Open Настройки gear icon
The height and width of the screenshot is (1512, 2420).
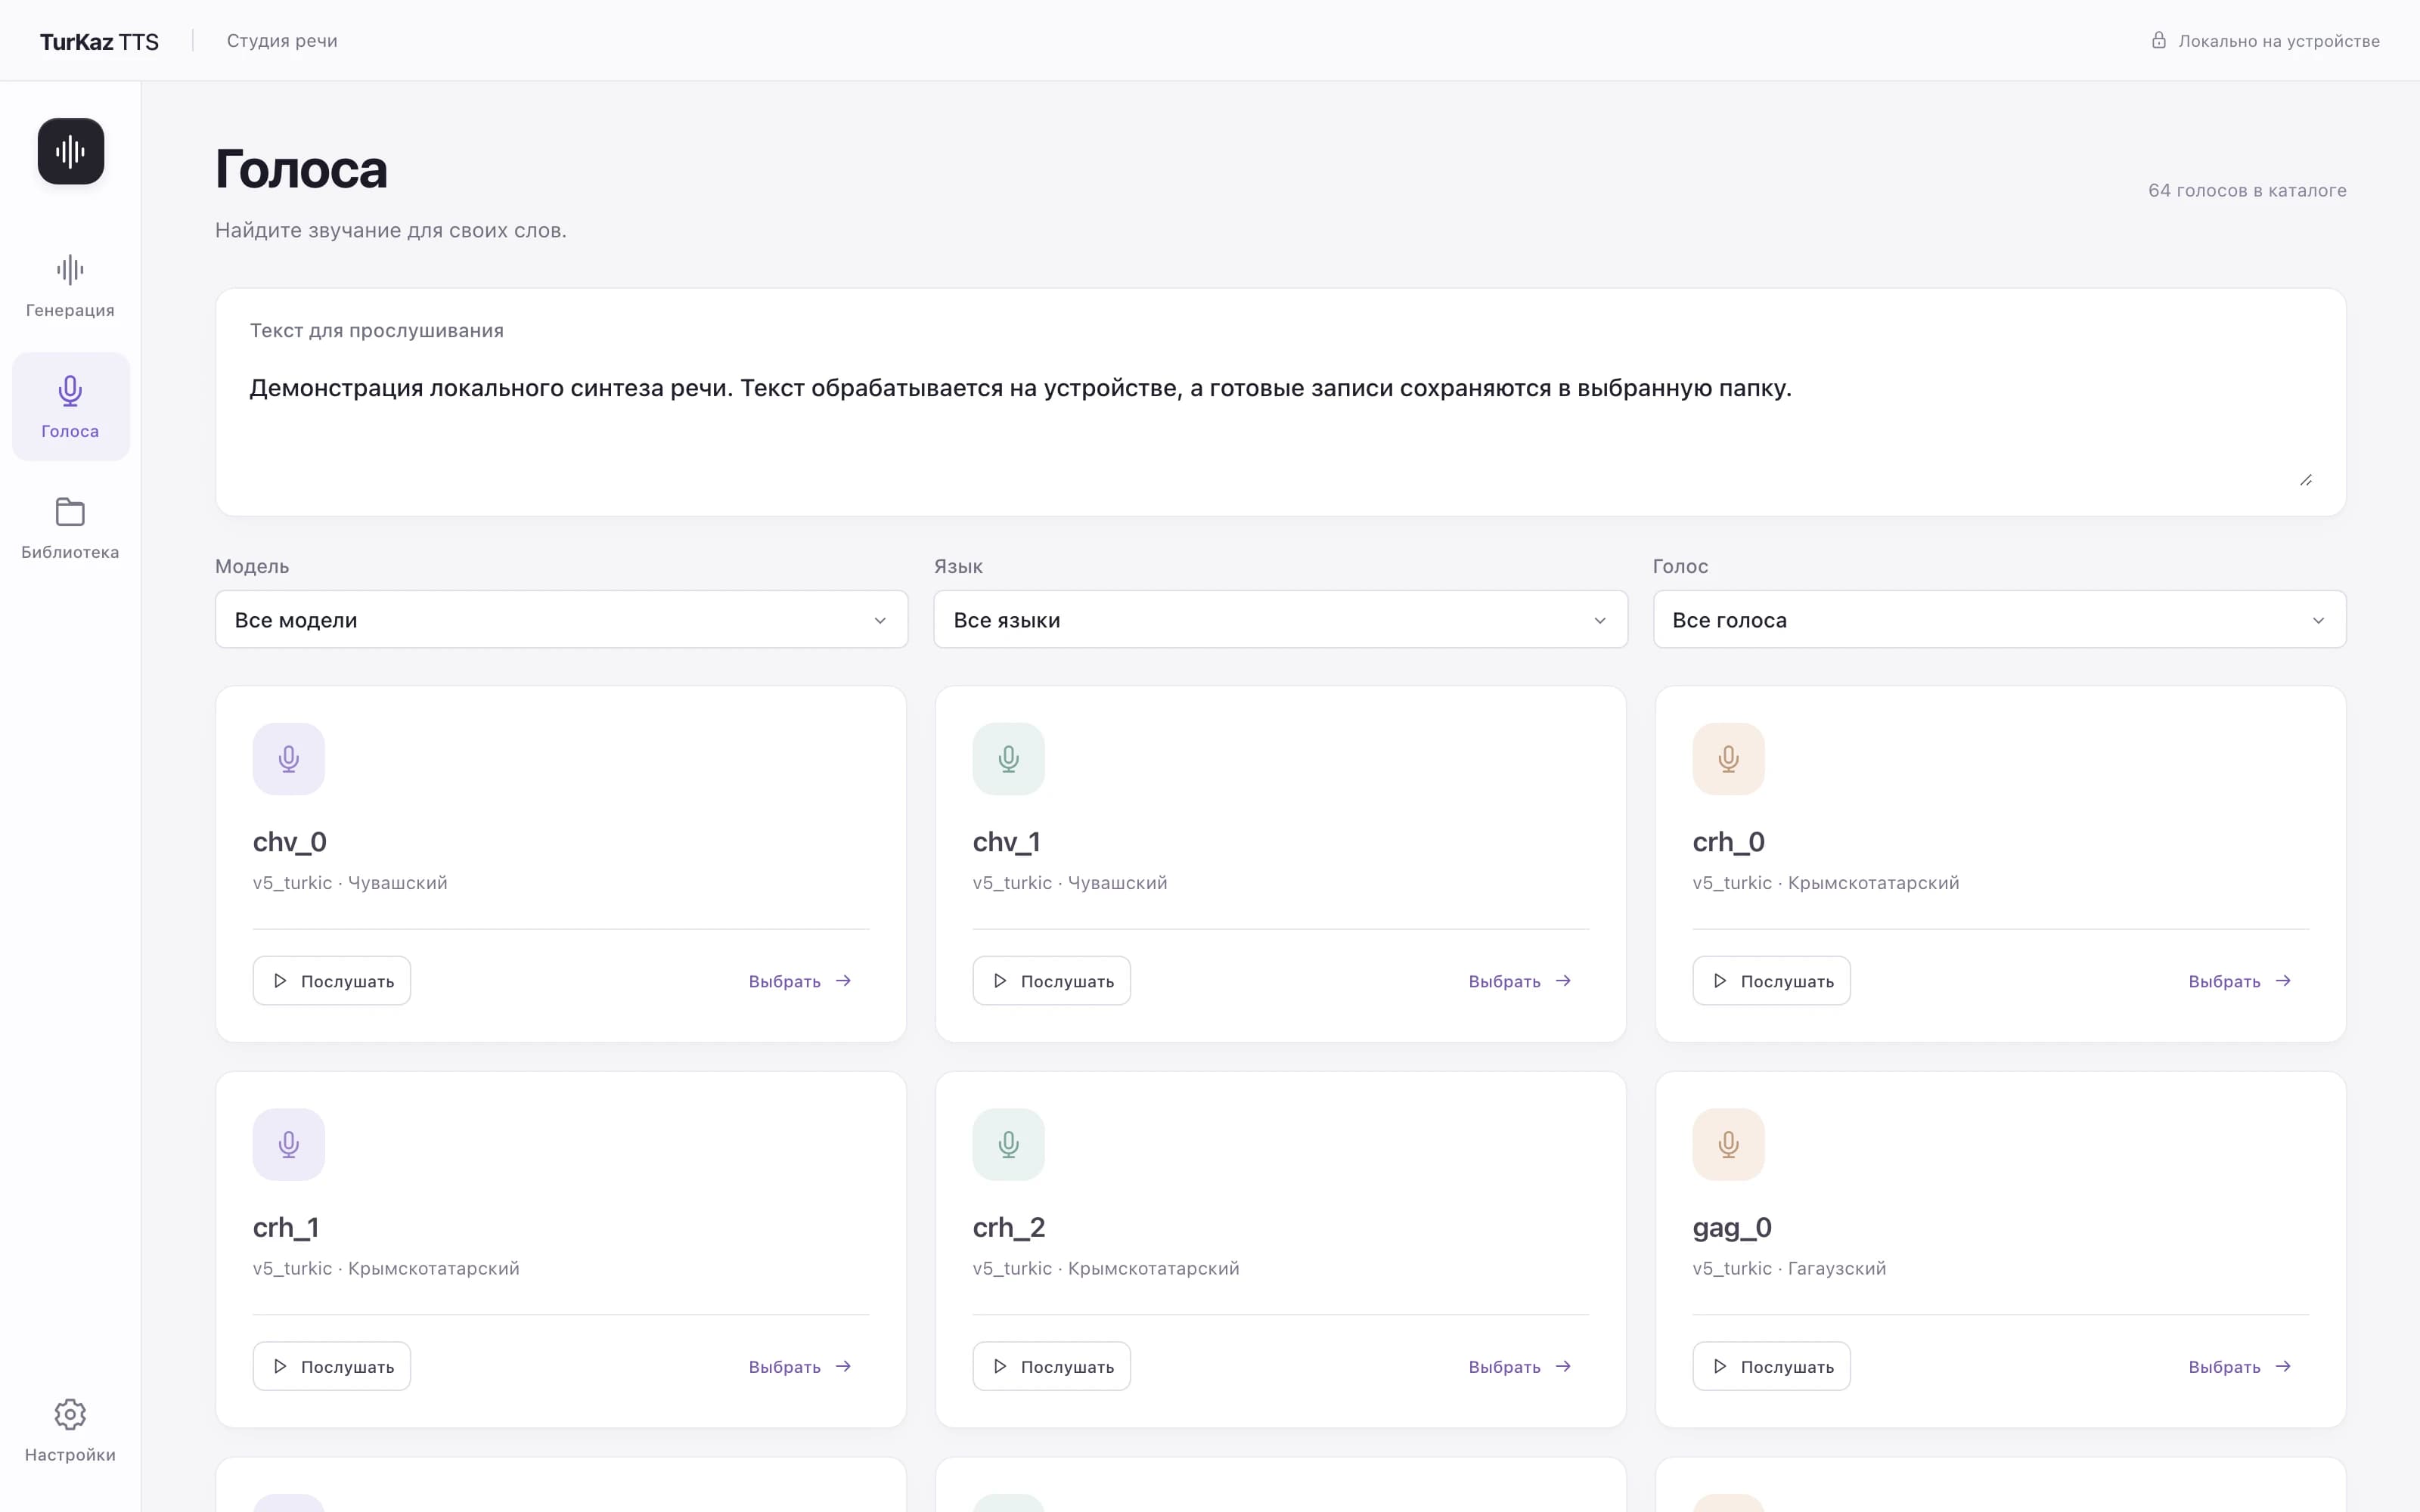[x=70, y=1414]
